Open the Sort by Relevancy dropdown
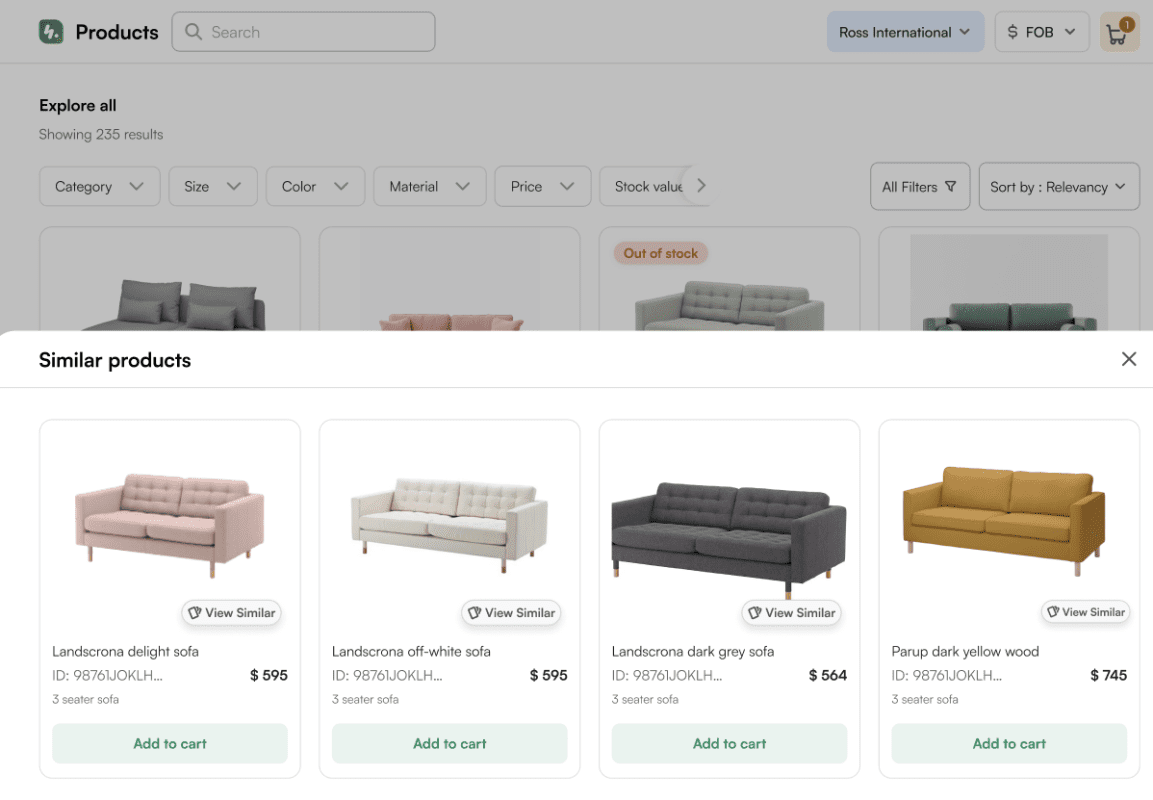1153x800 pixels. (x=1058, y=186)
